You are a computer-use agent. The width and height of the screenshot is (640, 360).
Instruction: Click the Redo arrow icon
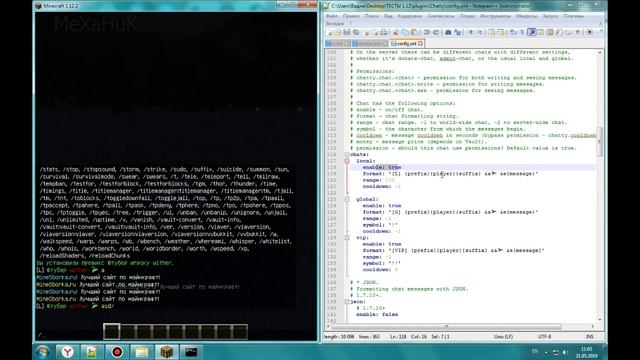click(x=436, y=32)
